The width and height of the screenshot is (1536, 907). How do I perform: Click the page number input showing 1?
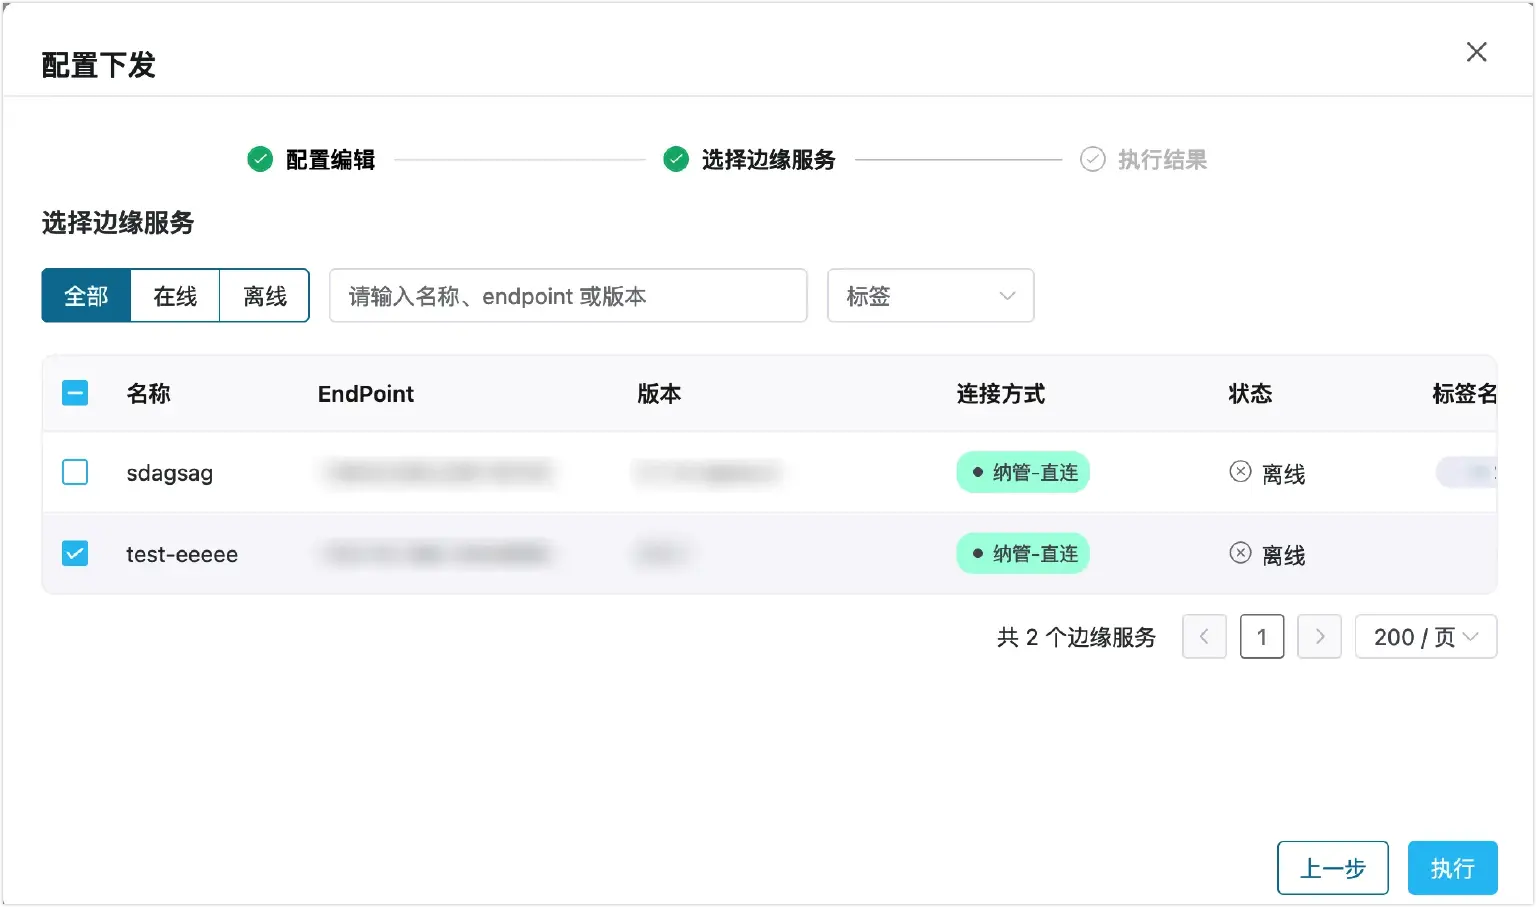(x=1261, y=637)
